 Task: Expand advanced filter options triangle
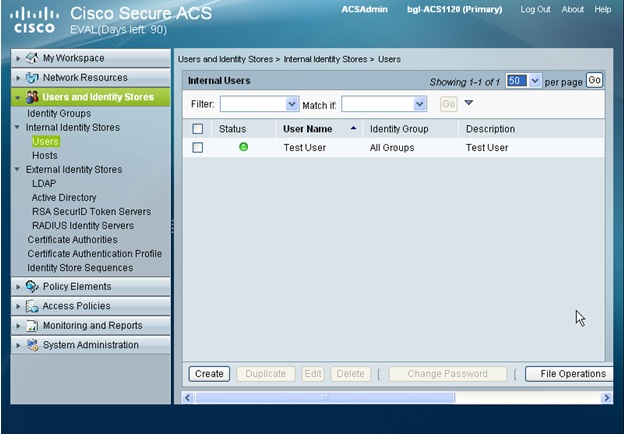tap(469, 103)
